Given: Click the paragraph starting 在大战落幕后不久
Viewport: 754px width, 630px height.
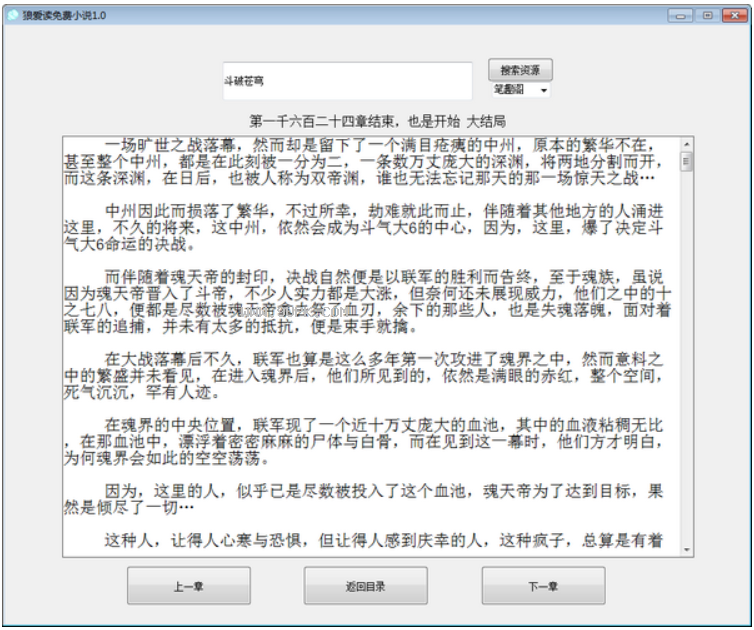Looking at the screenshot, I should [x=364, y=376].
